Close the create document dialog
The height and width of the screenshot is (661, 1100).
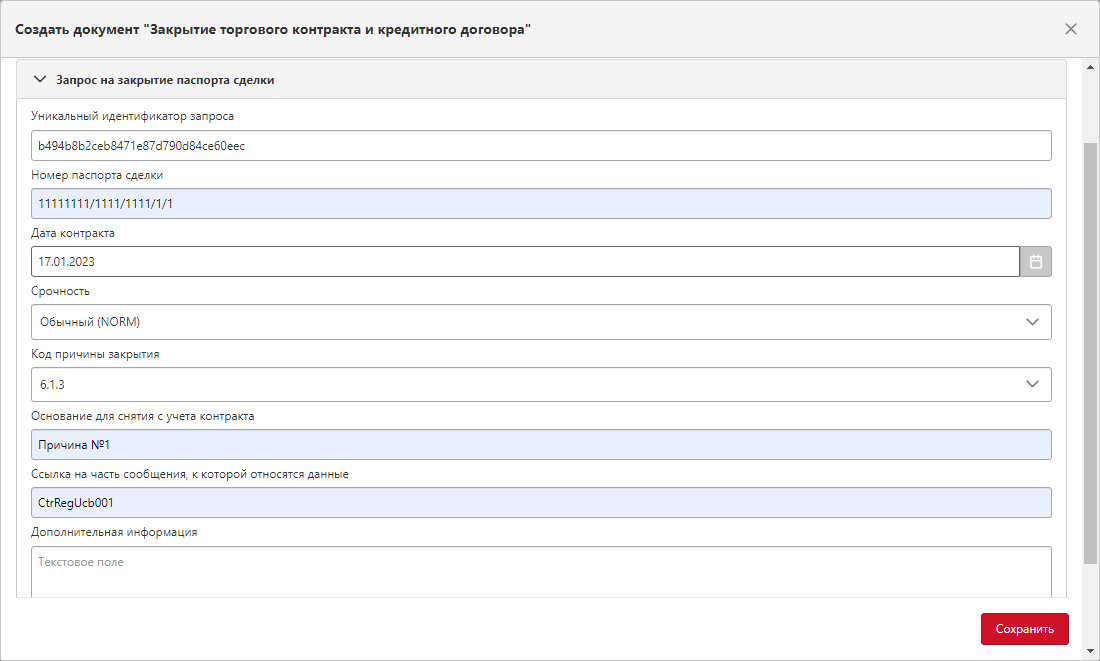1071,29
